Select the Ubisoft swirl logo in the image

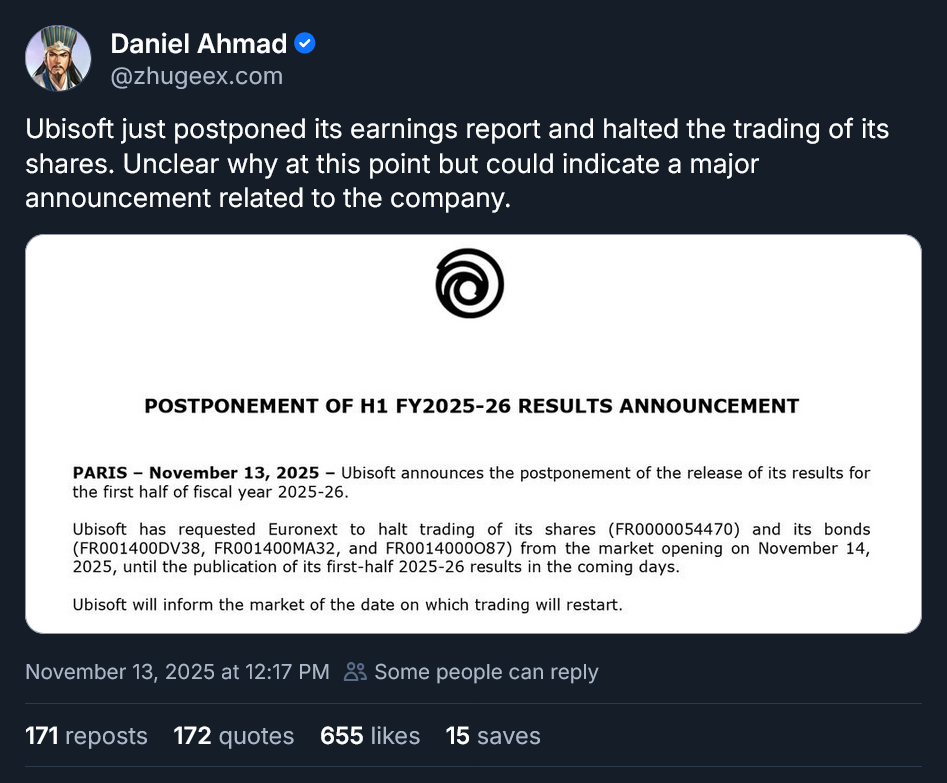pos(469,283)
